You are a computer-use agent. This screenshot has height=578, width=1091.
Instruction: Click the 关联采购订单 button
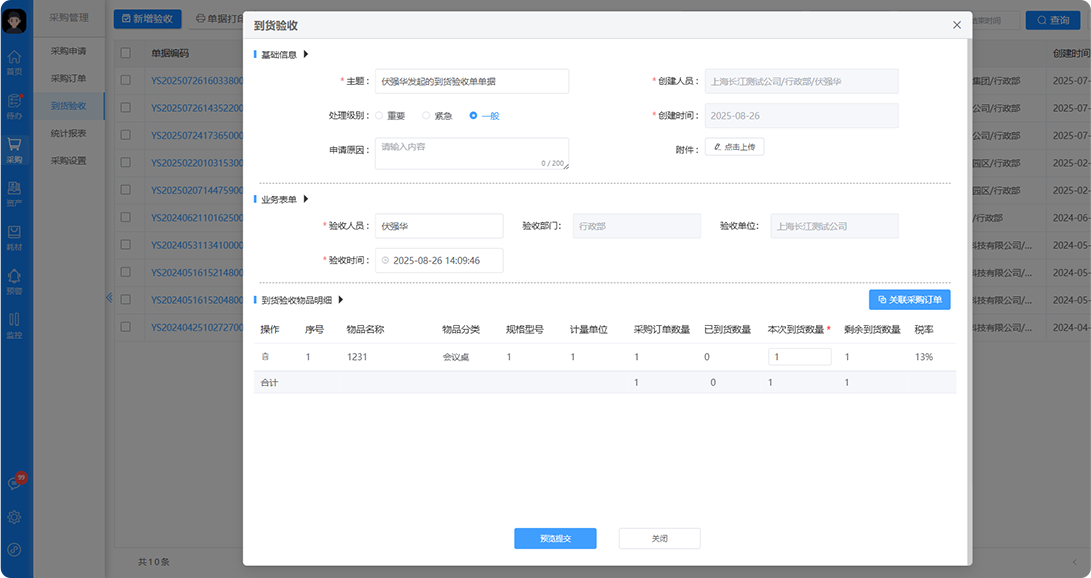point(909,299)
